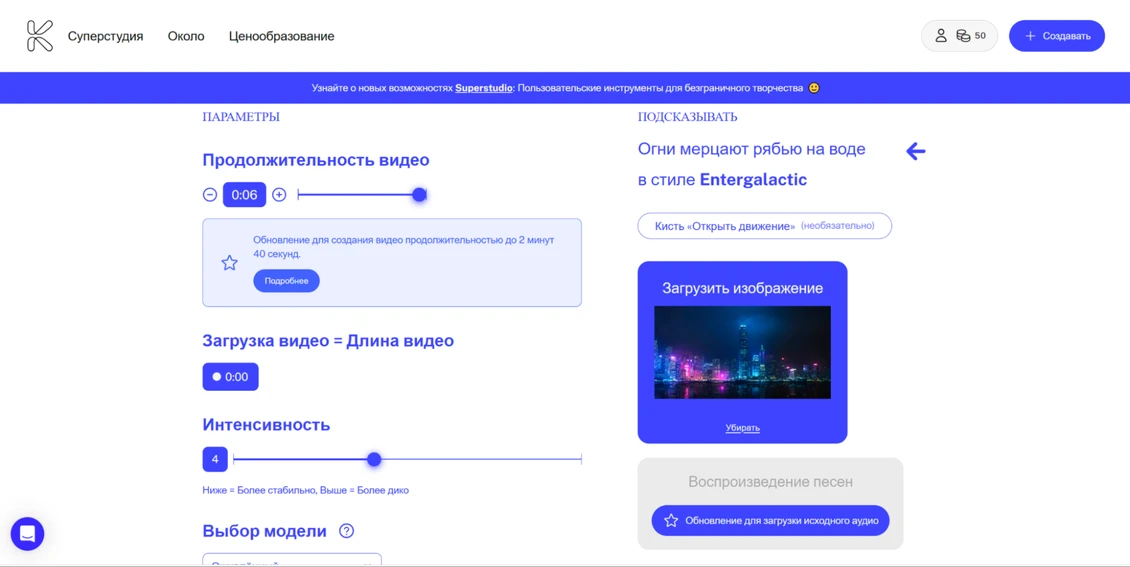Click the smiley emoji in the banner
The height and width of the screenshot is (567, 1130).
[814, 88]
